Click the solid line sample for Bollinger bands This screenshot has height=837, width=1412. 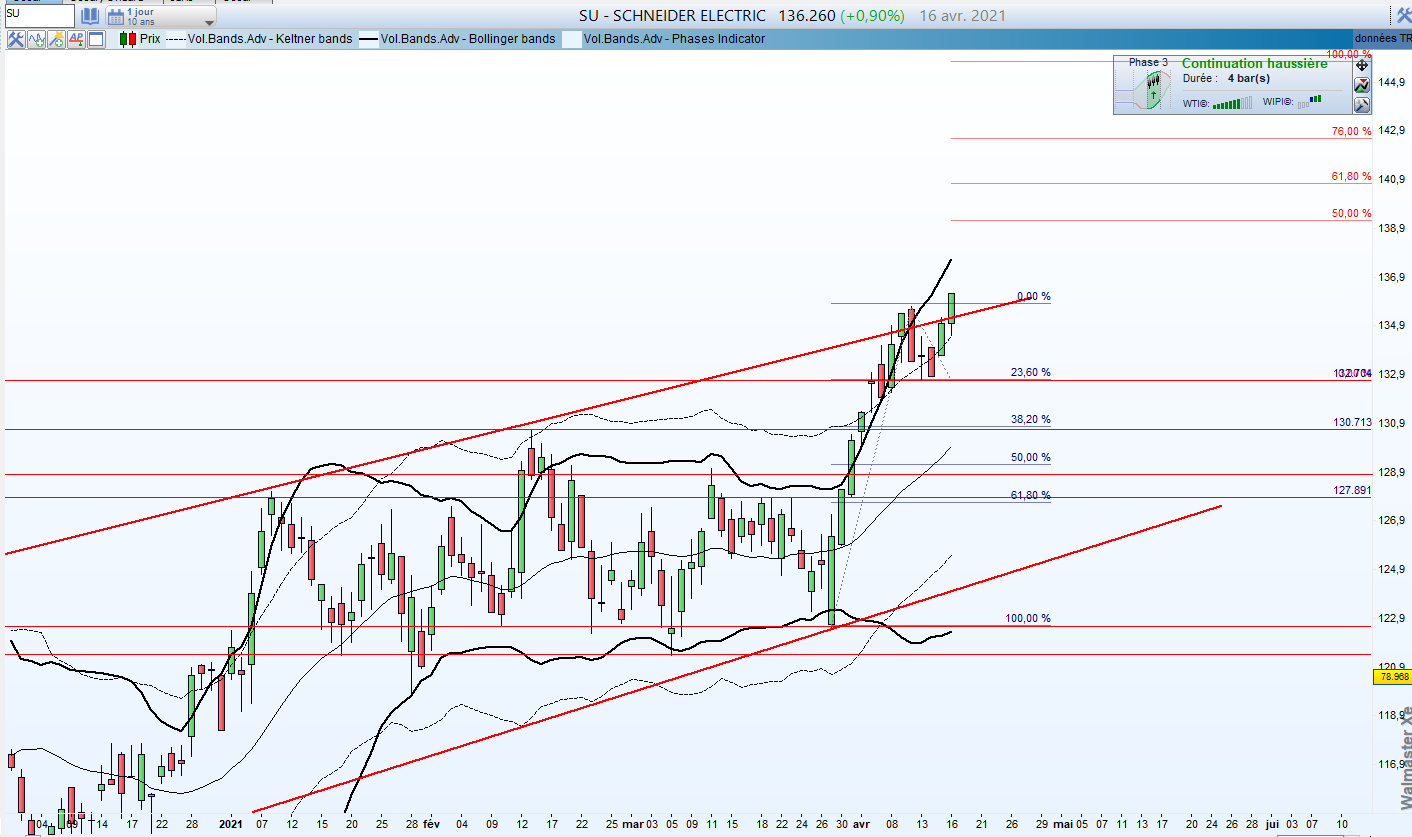click(x=369, y=39)
